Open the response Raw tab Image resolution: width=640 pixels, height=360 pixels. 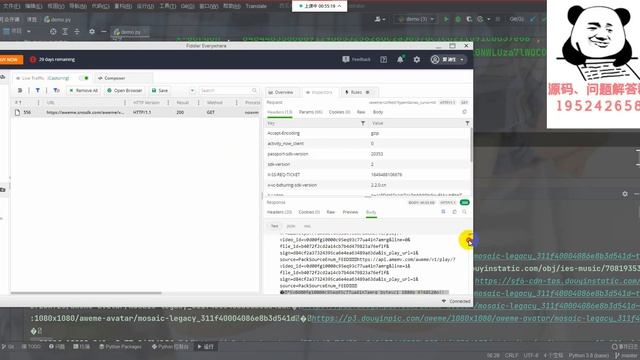331,212
